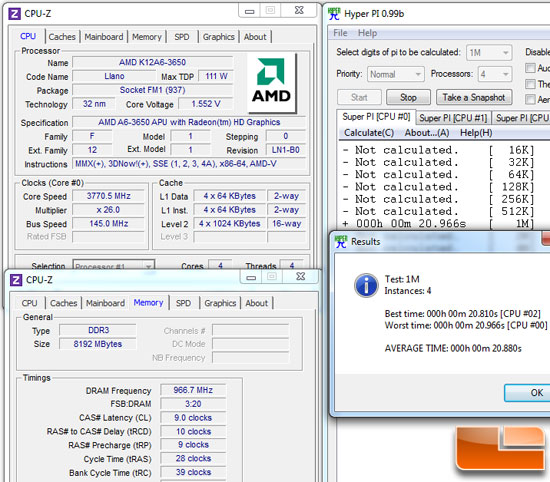This screenshot has height=482, width=550.
Task: Open the Calculate(C) menu
Action: [369, 133]
